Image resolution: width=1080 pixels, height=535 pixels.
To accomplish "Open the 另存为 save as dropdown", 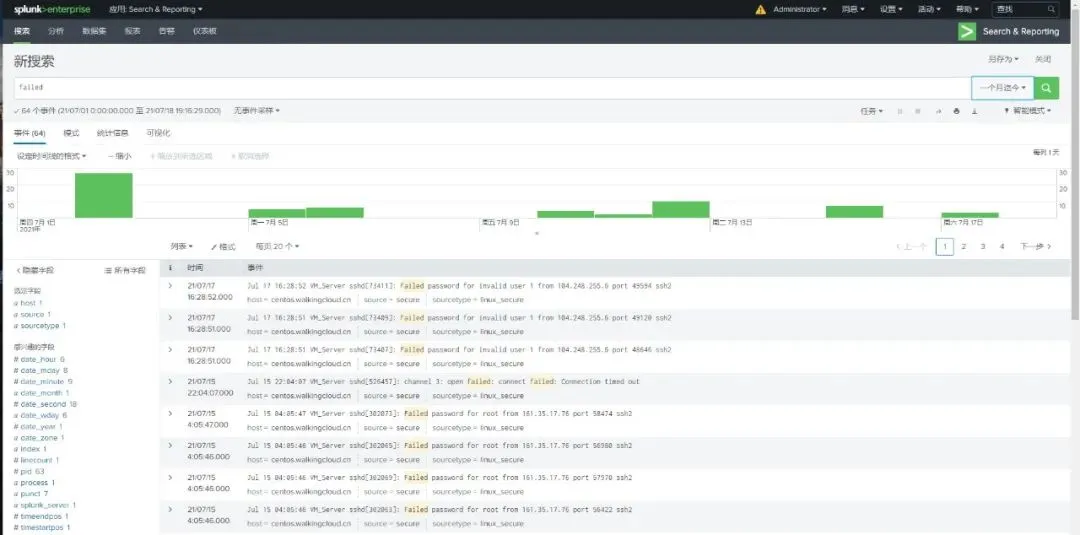I will point(1003,59).
